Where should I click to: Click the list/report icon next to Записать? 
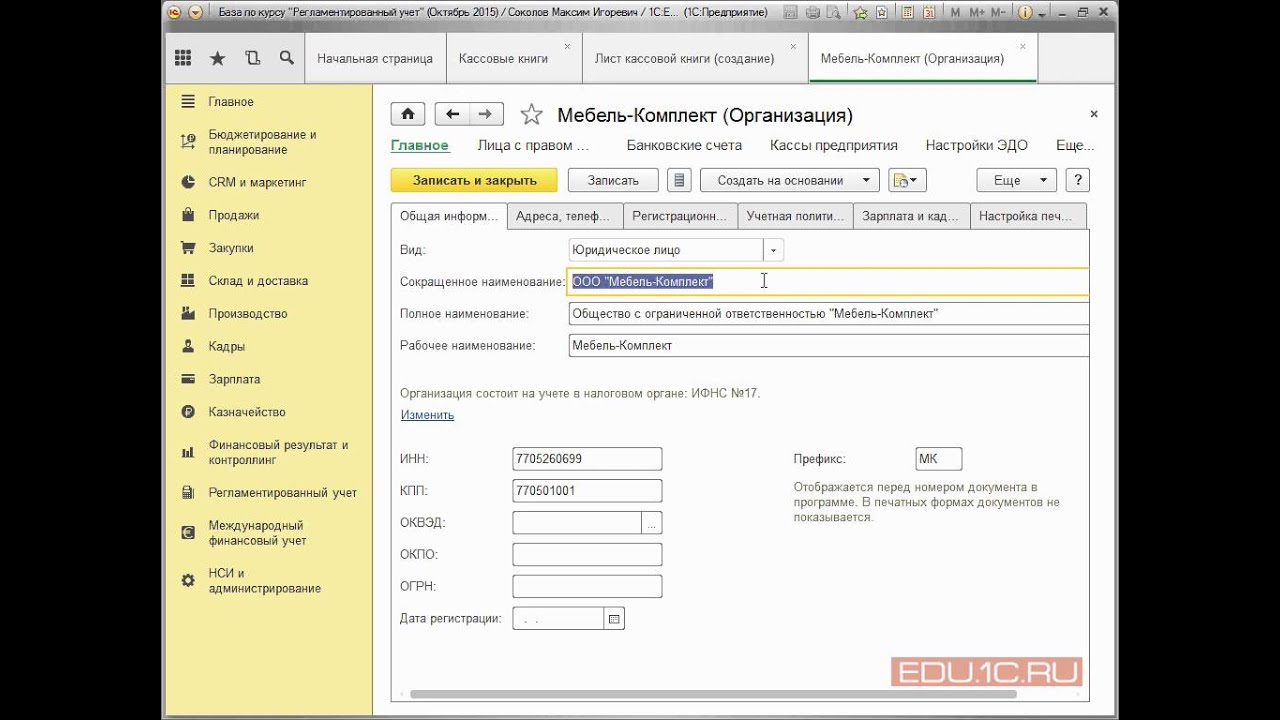point(679,180)
